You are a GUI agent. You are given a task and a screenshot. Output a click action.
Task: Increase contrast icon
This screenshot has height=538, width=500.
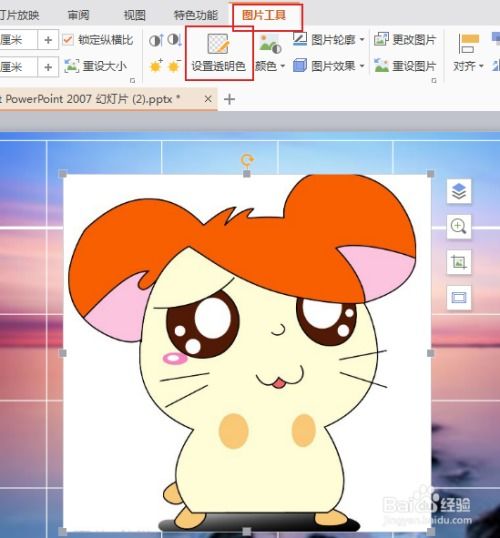click(156, 40)
